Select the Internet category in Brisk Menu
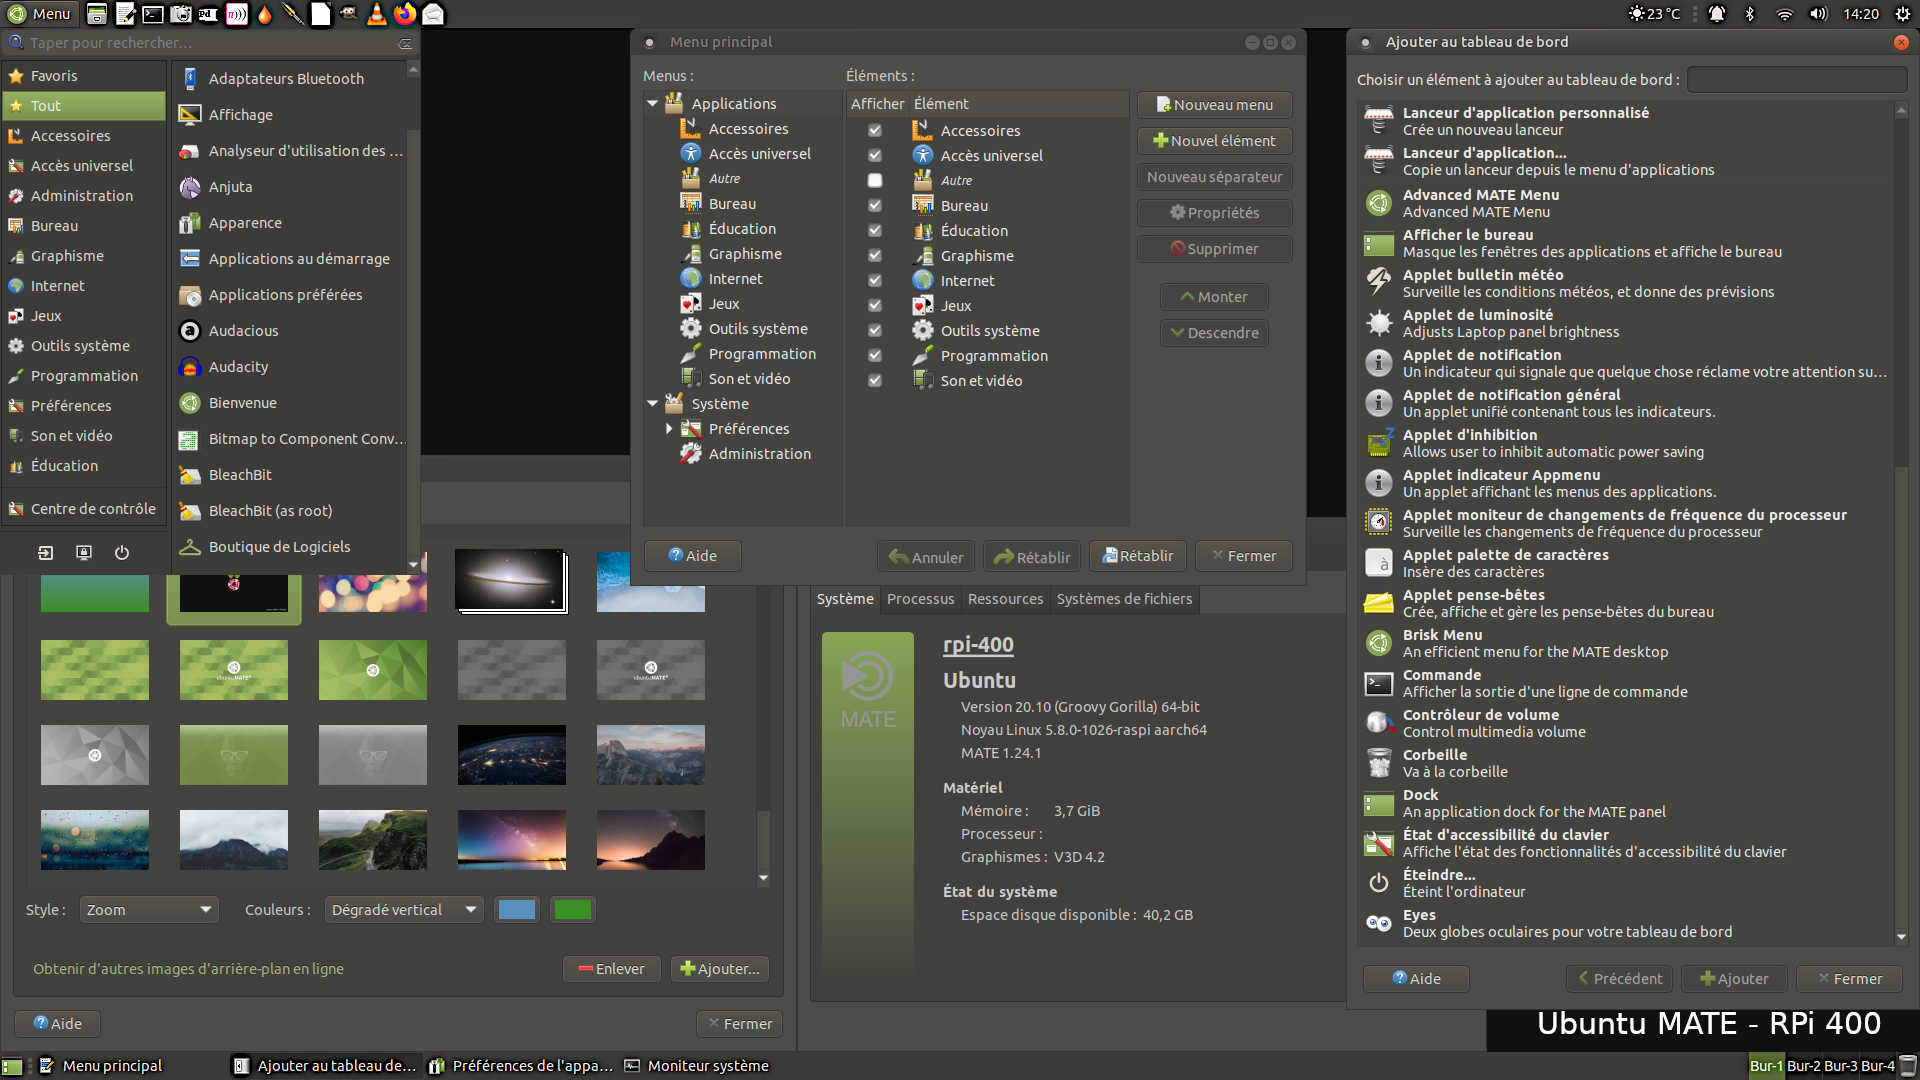Screen dimensions: 1920x1080 click(x=84, y=286)
